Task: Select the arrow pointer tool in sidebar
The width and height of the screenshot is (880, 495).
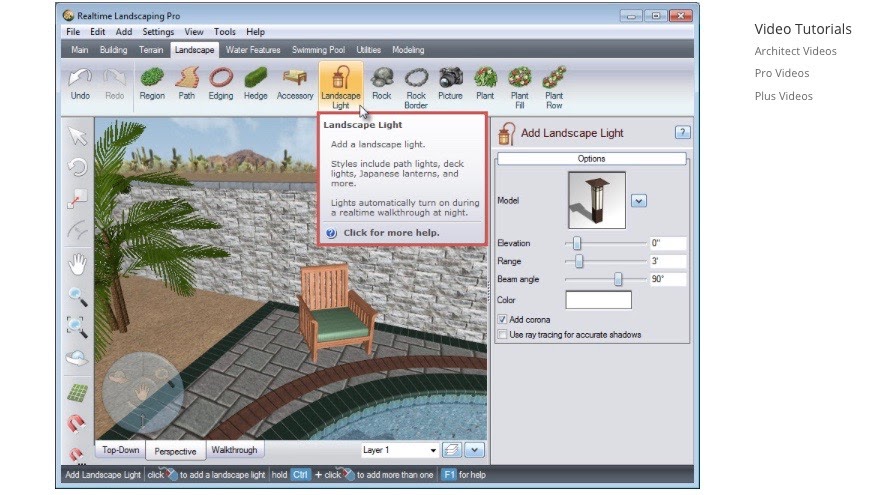Action: pyautogui.click(x=77, y=136)
